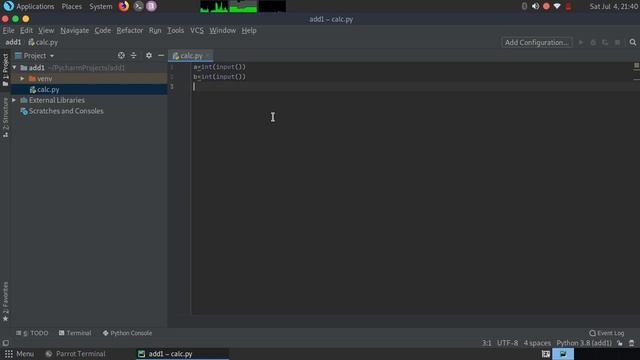This screenshot has height=360, width=640.
Task: Expand External Libraries node
Action: (14, 100)
